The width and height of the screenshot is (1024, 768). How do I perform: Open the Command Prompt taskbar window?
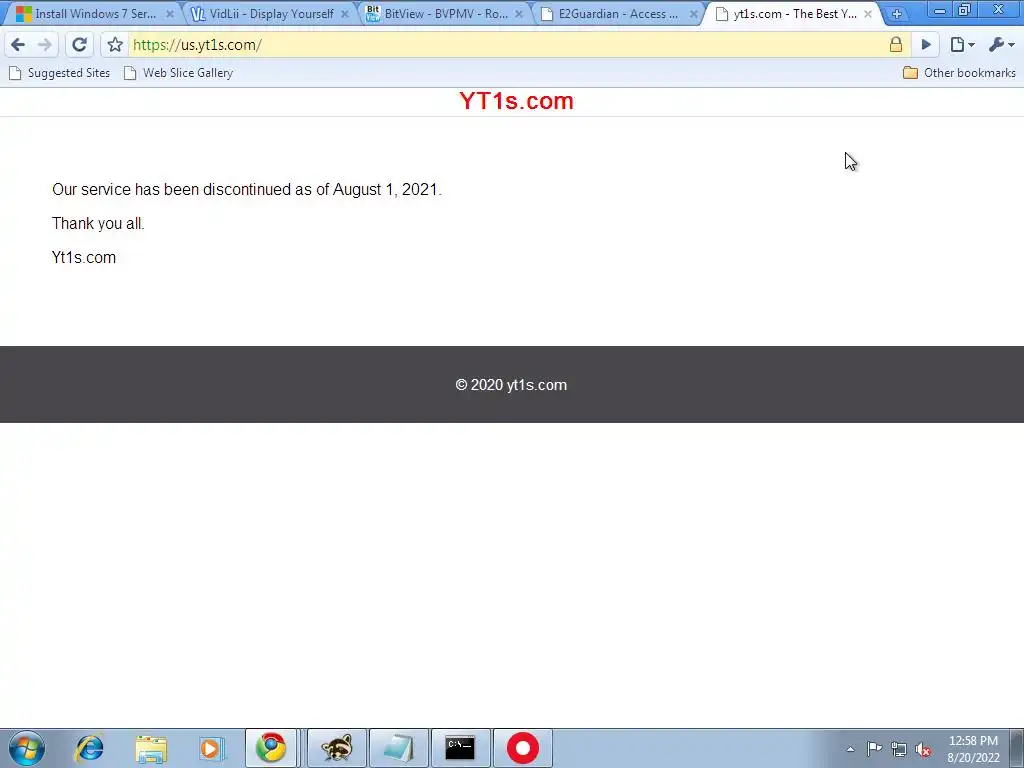(460, 748)
